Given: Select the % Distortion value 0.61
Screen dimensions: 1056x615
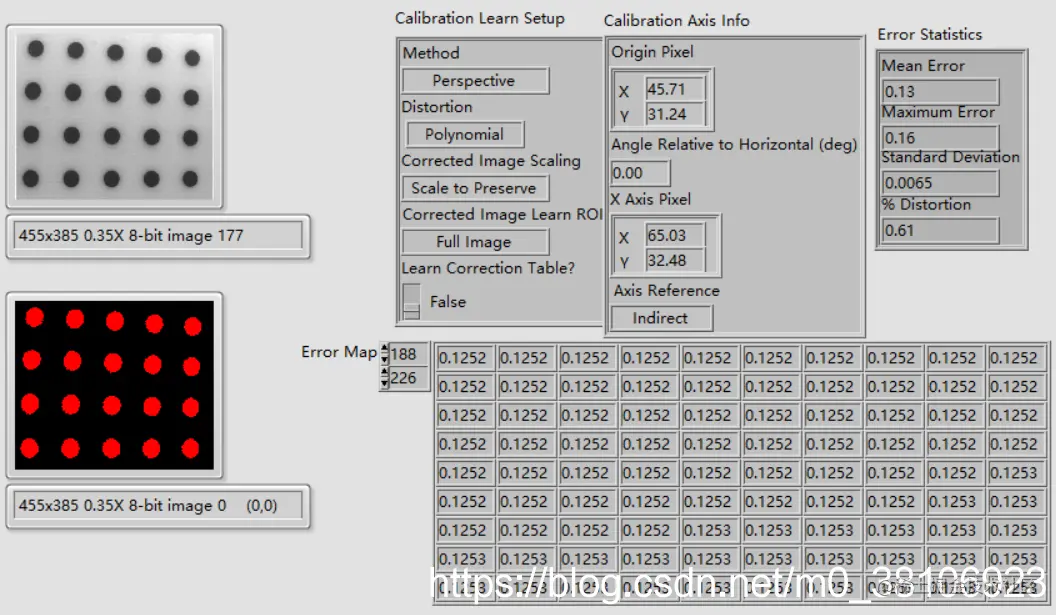Looking at the screenshot, I should [x=939, y=230].
